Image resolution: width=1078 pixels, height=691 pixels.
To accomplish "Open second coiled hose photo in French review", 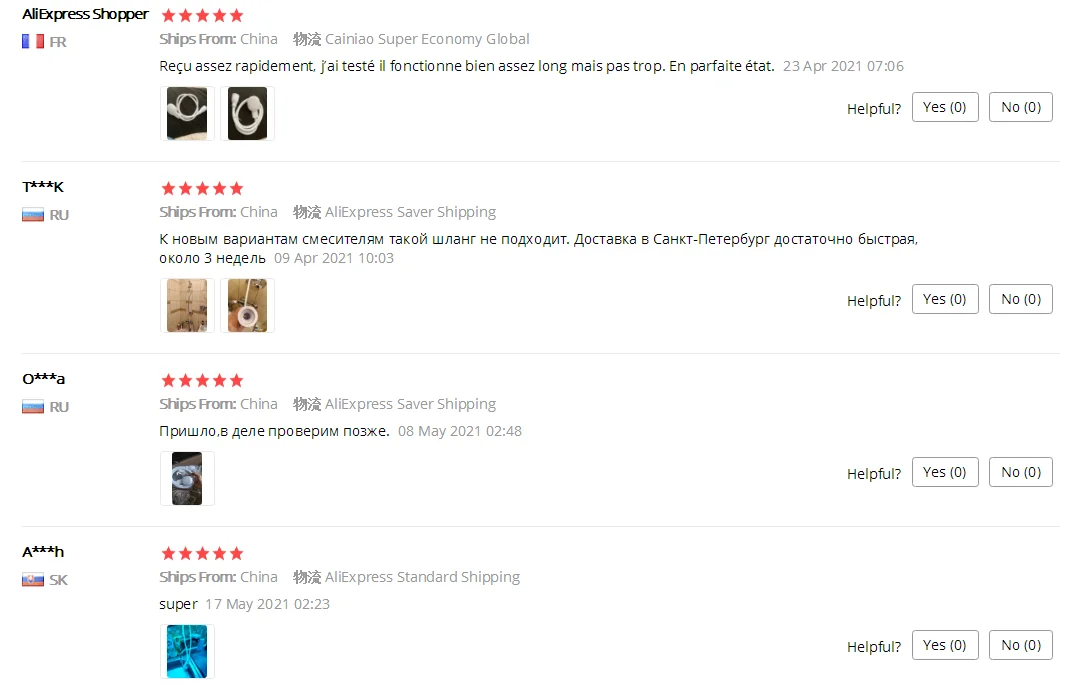I will 248,113.
